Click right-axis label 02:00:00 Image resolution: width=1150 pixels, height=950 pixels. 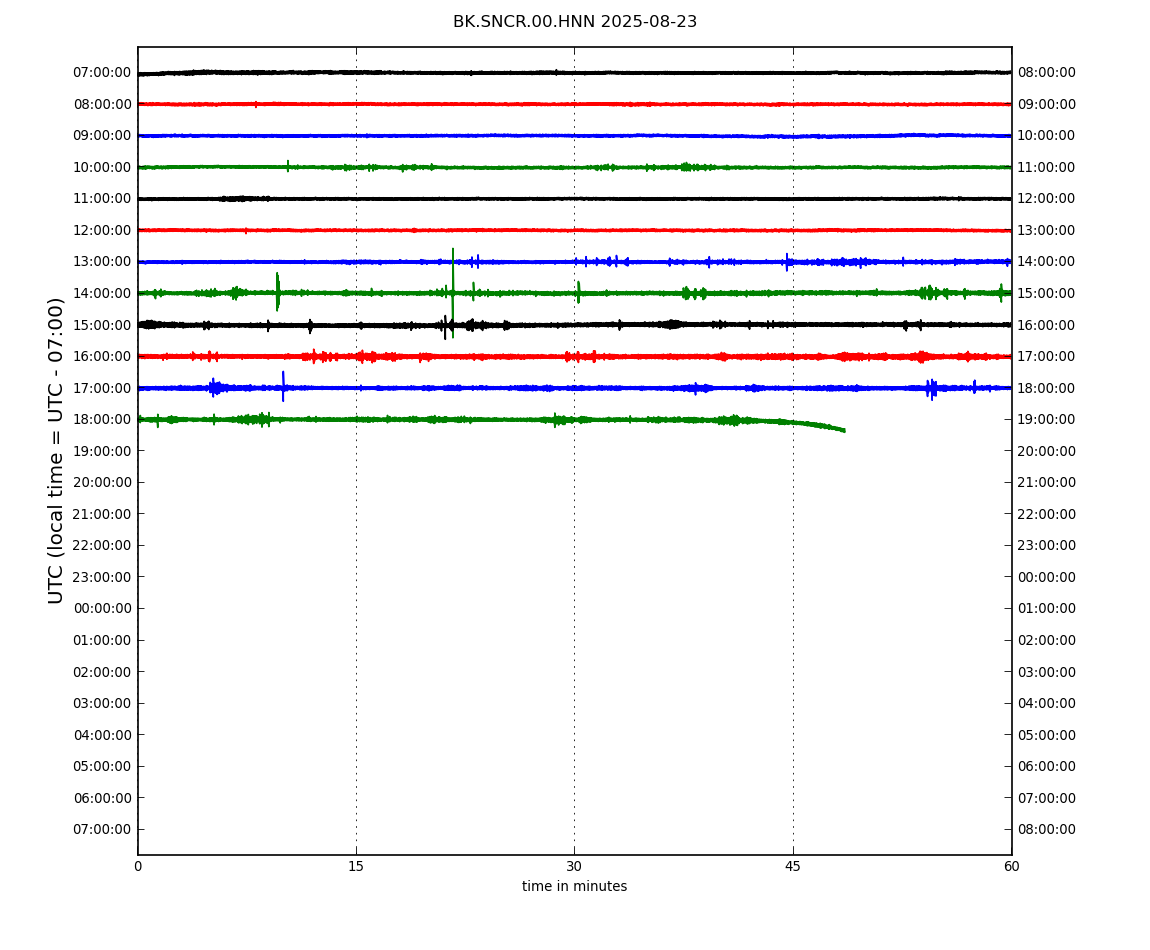1047,640
